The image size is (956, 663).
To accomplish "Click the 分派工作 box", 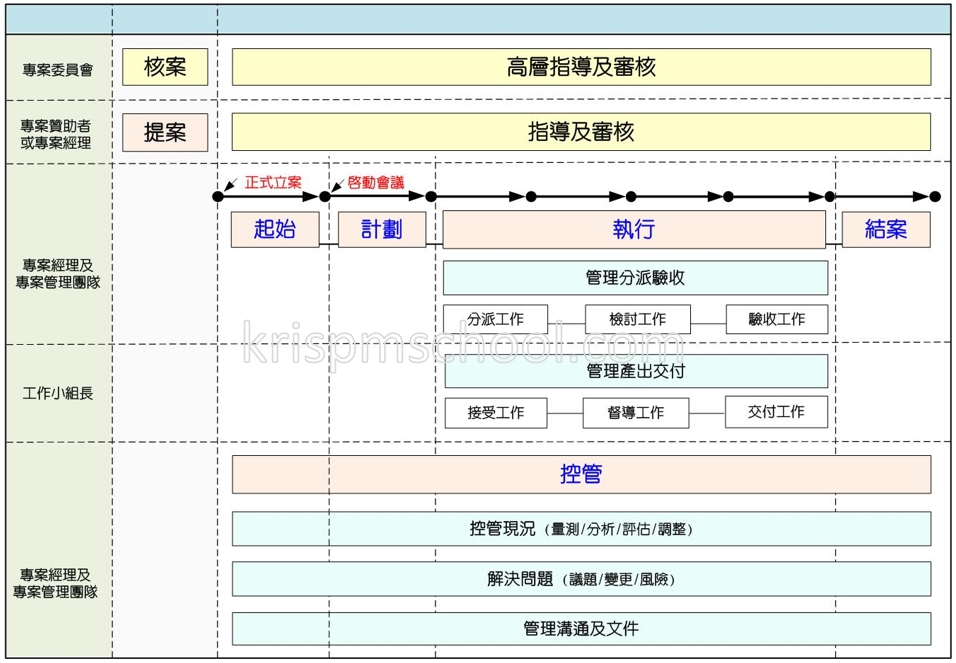I will click(495, 319).
